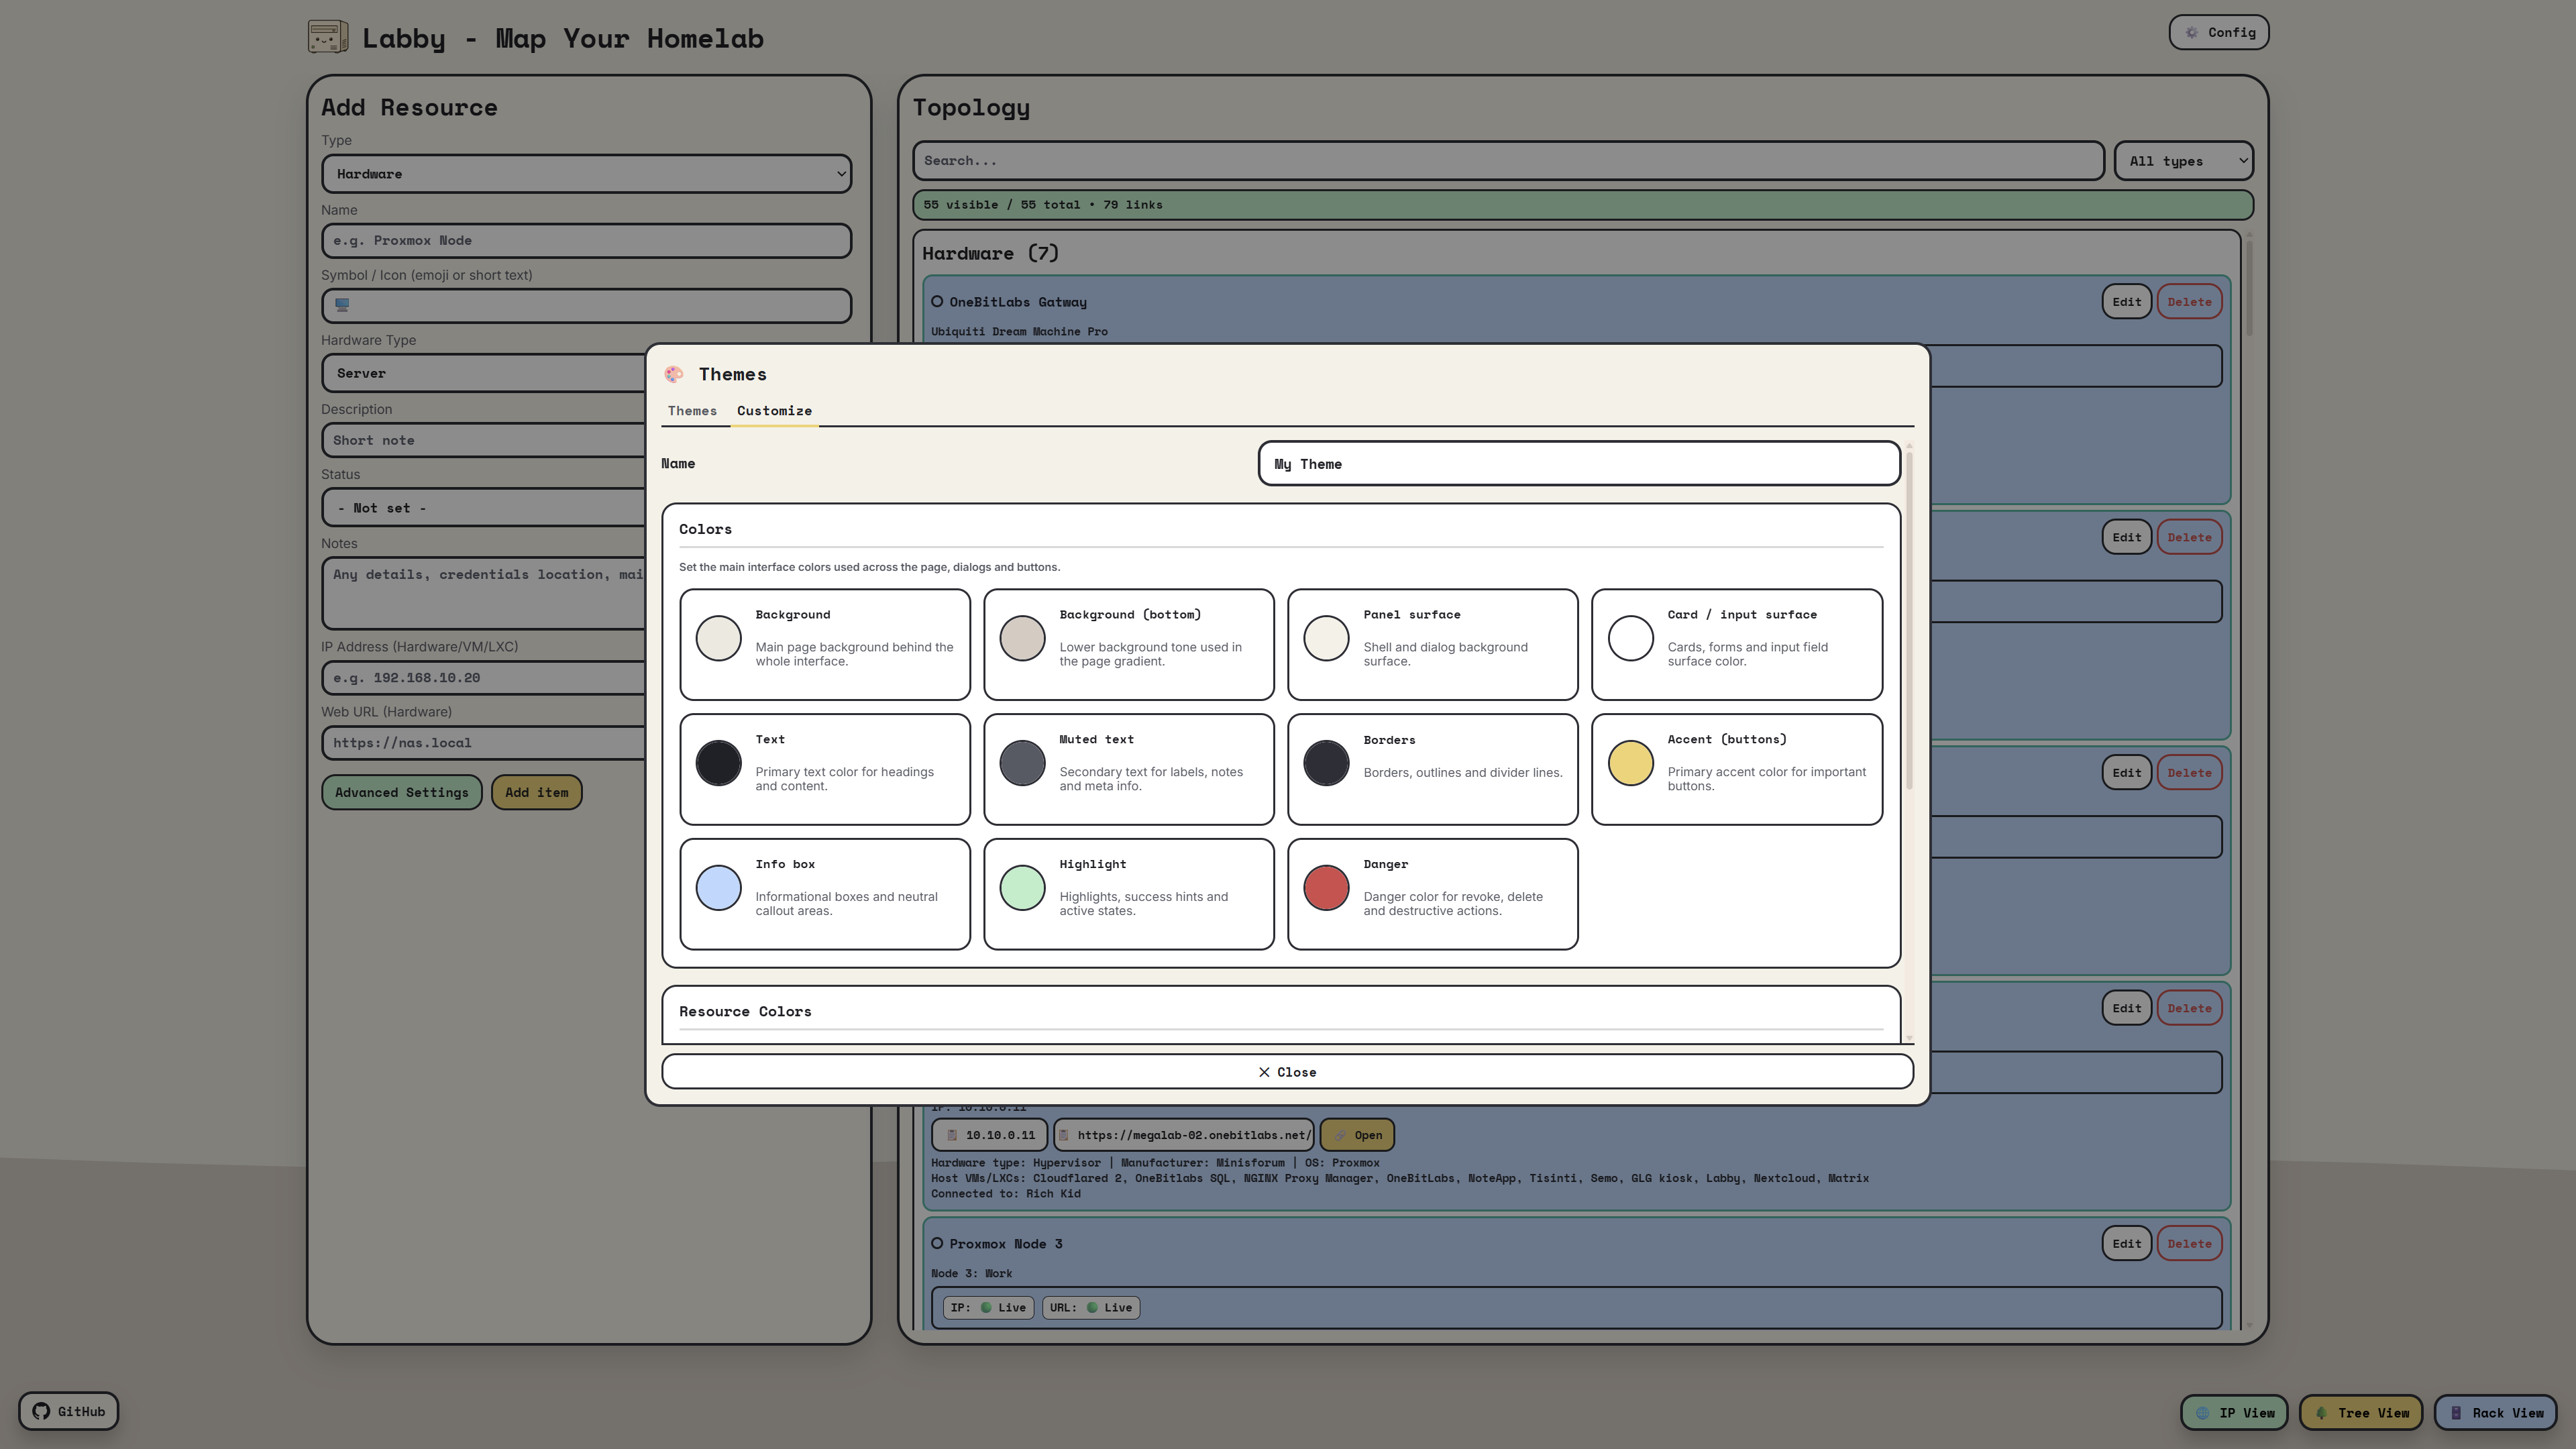Image resolution: width=2576 pixels, height=1449 pixels.
Task: Pick the Highlight color swatch
Action: point(1022,888)
